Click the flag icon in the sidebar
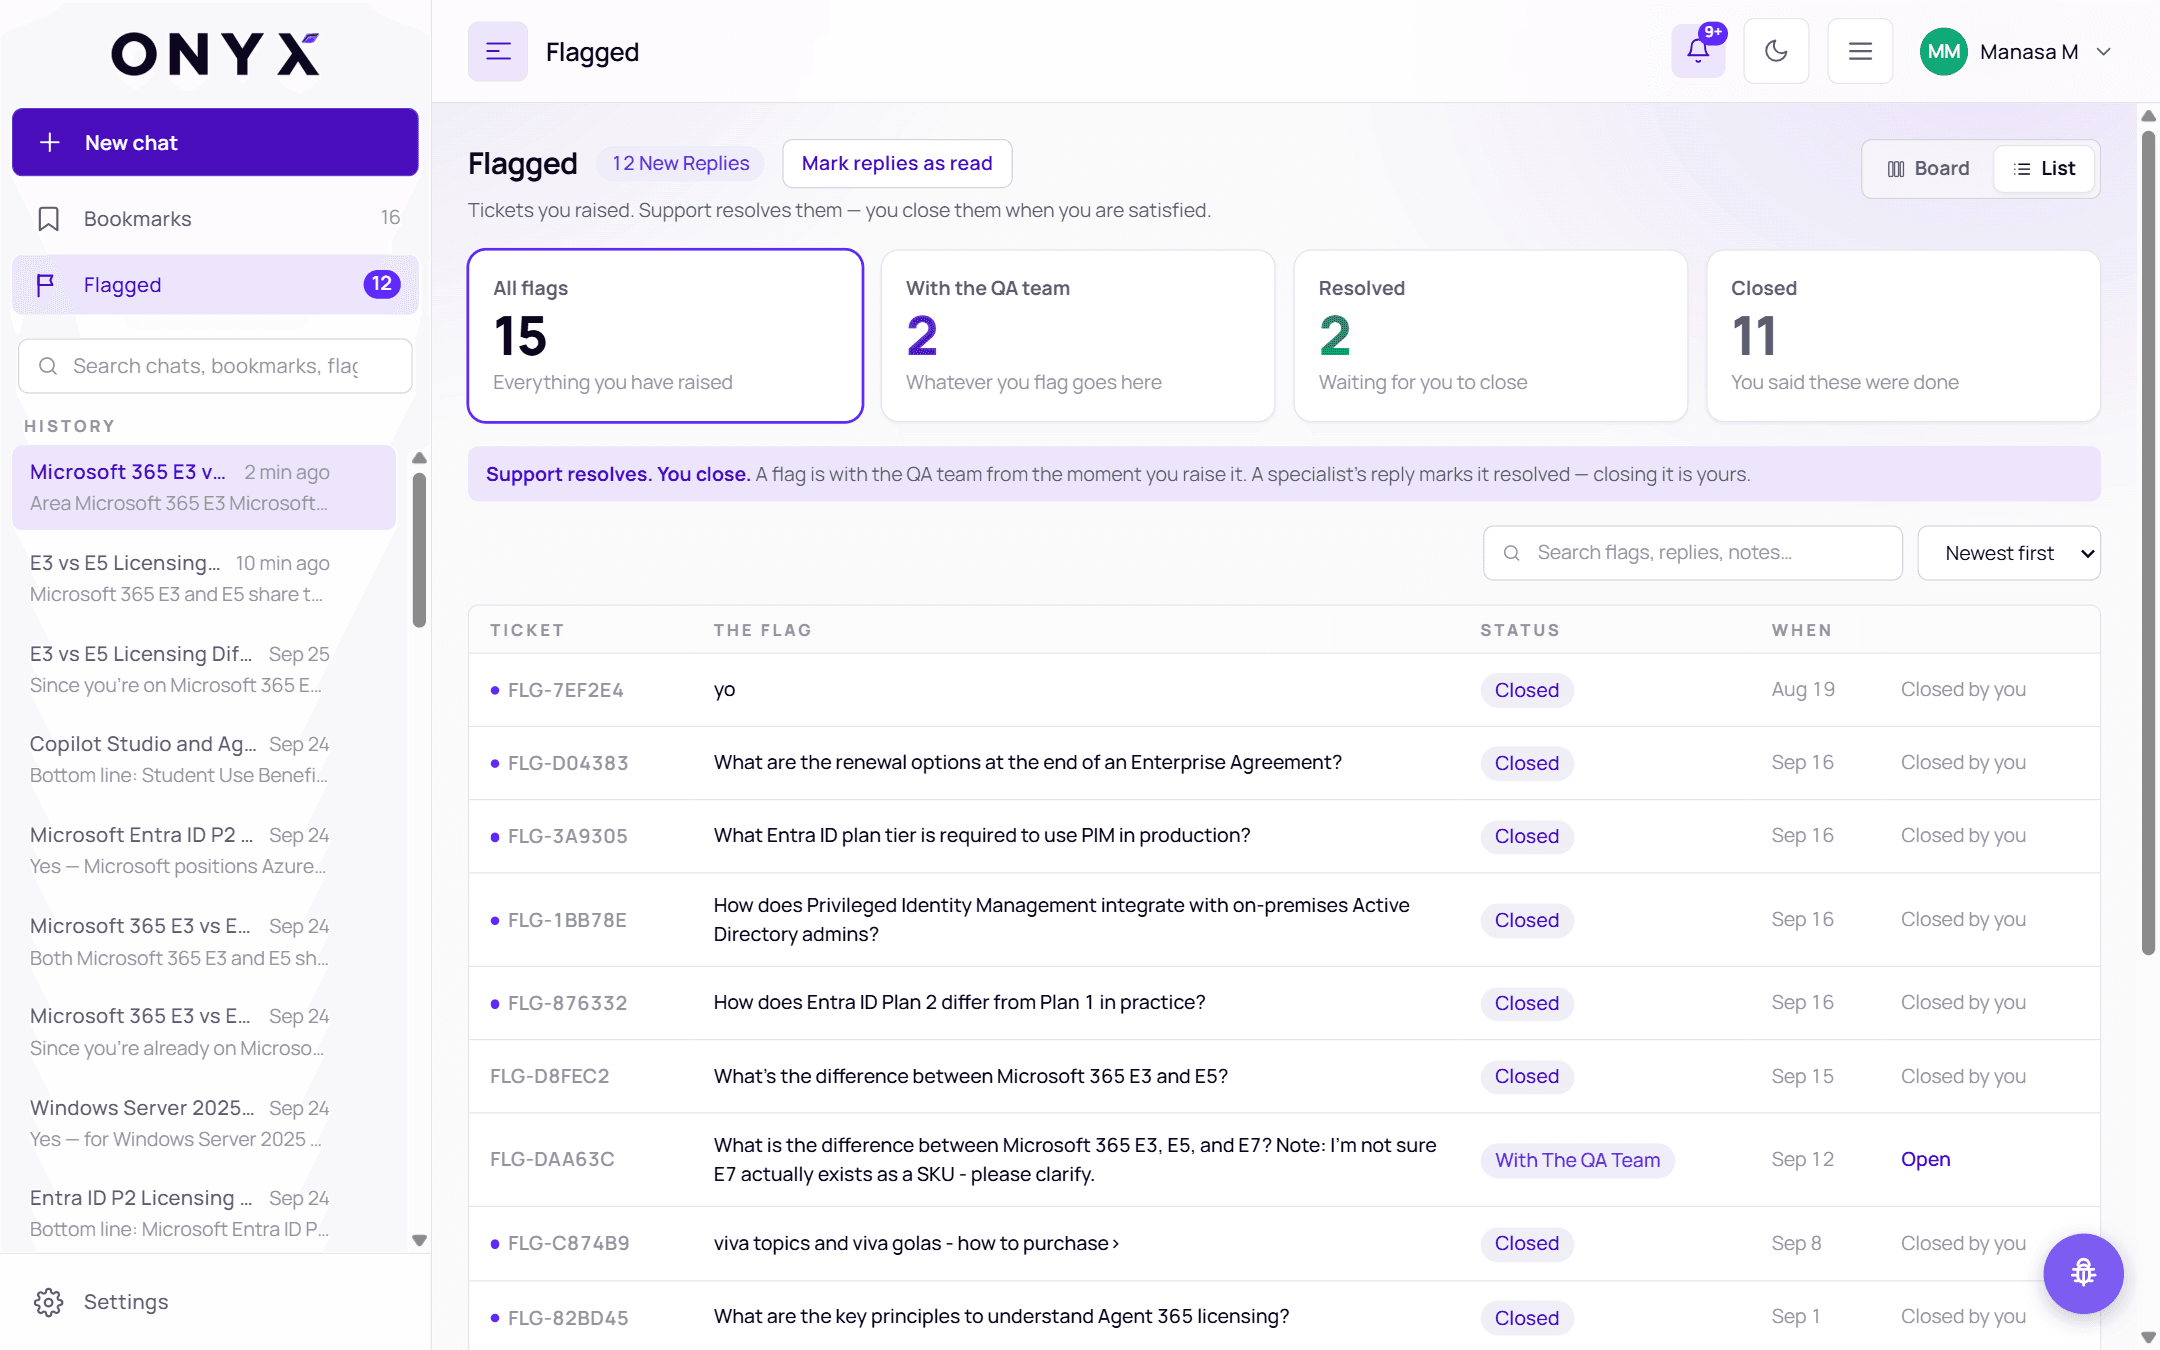This screenshot has width=2160, height=1350. tap(45, 285)
